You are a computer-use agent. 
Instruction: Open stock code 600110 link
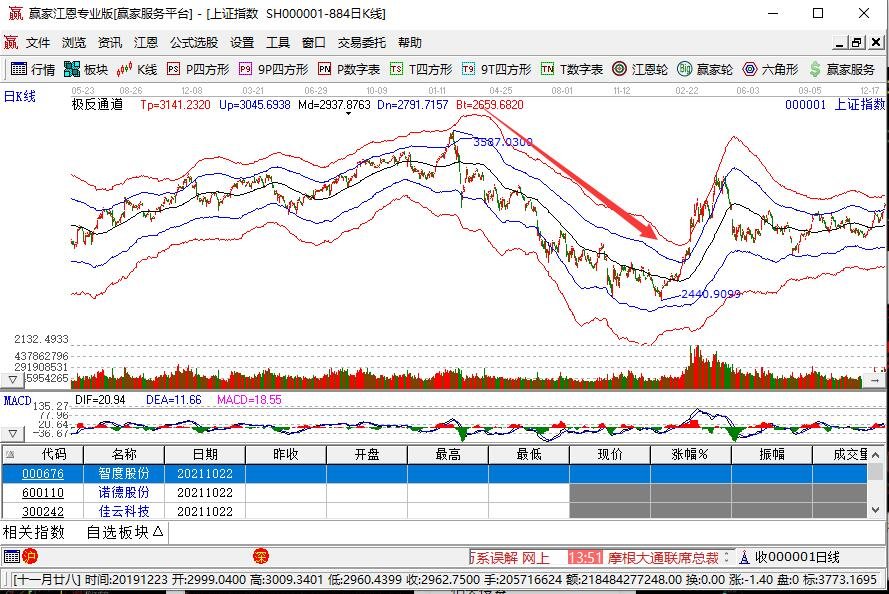click(43, 493)
